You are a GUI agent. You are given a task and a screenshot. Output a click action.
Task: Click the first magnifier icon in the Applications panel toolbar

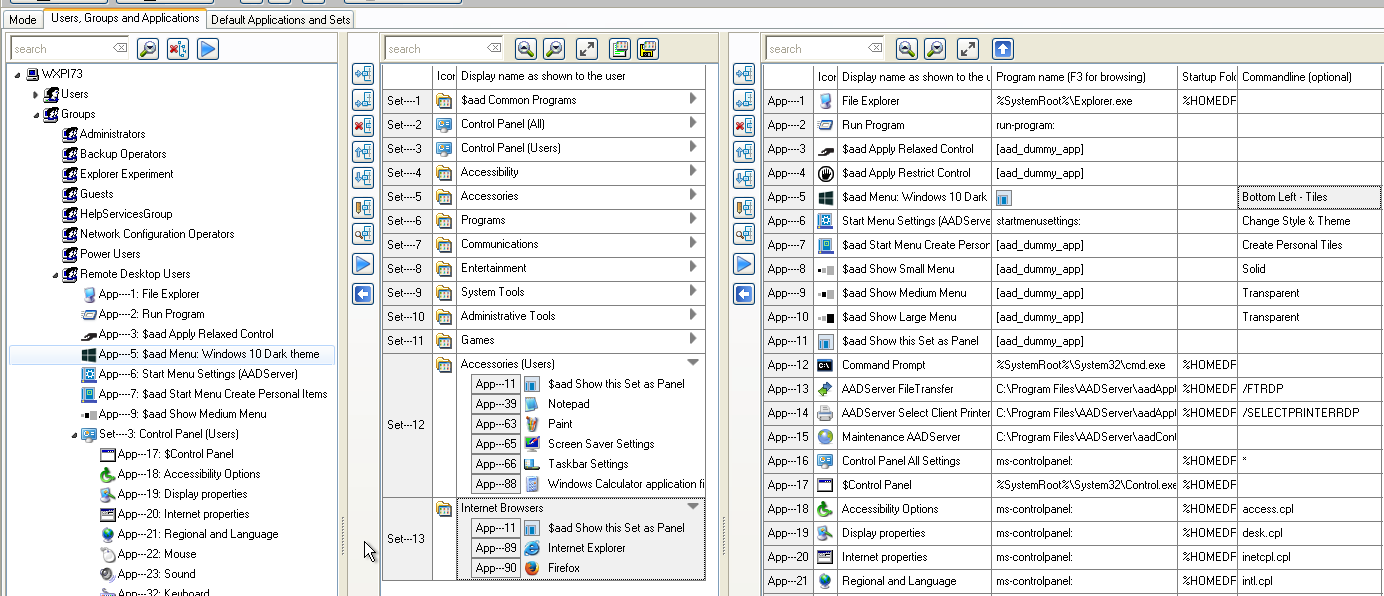pyautogui.click(x=906, y=49)
